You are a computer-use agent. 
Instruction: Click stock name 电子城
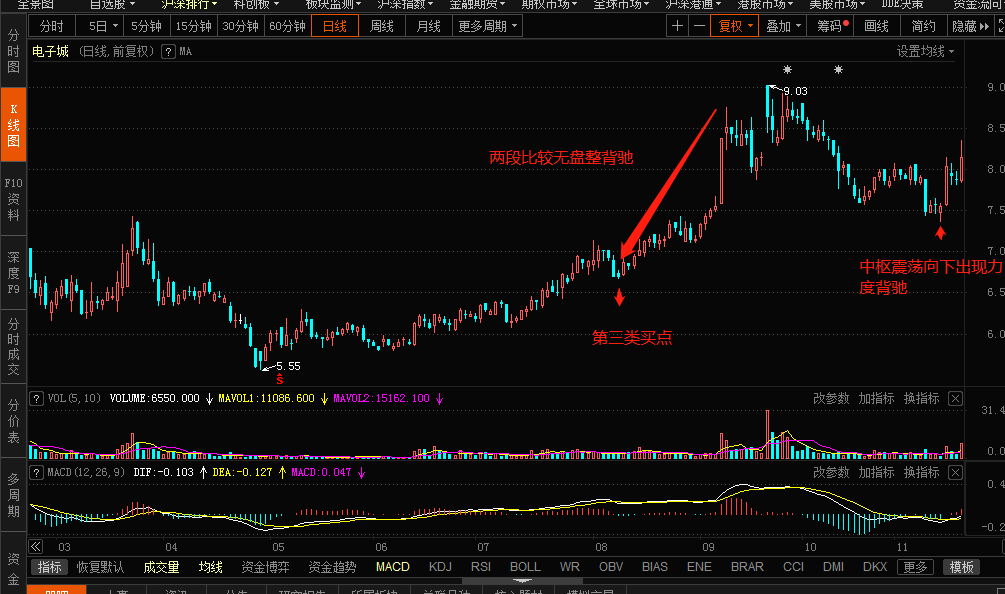[x=50, y=51]
